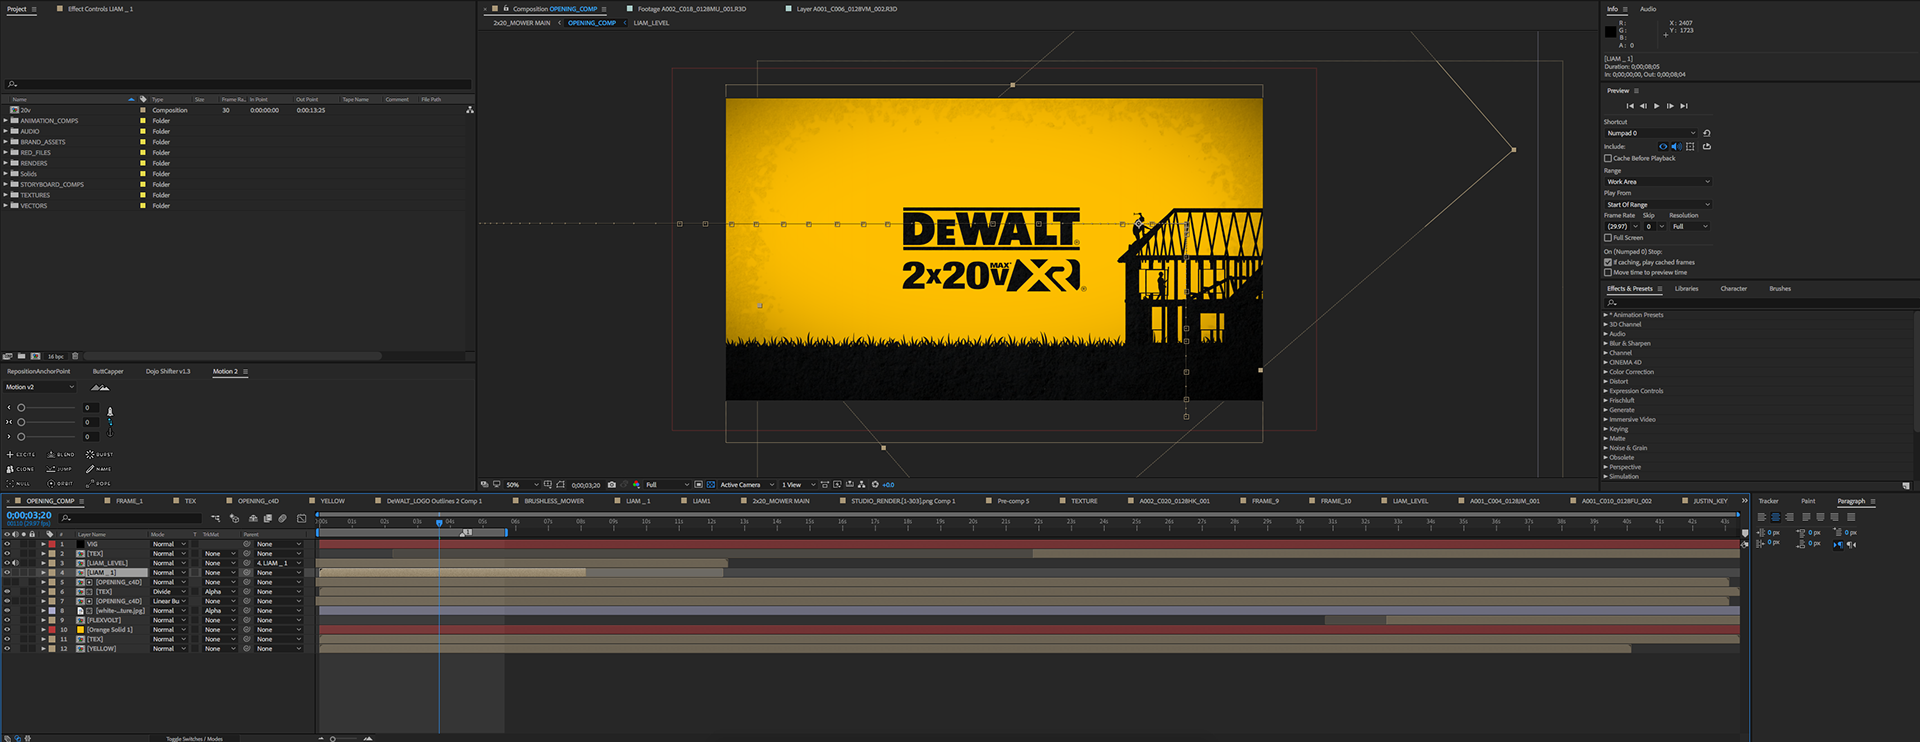Toggle include video eye in Preview panel

[x=1663, y=147]
